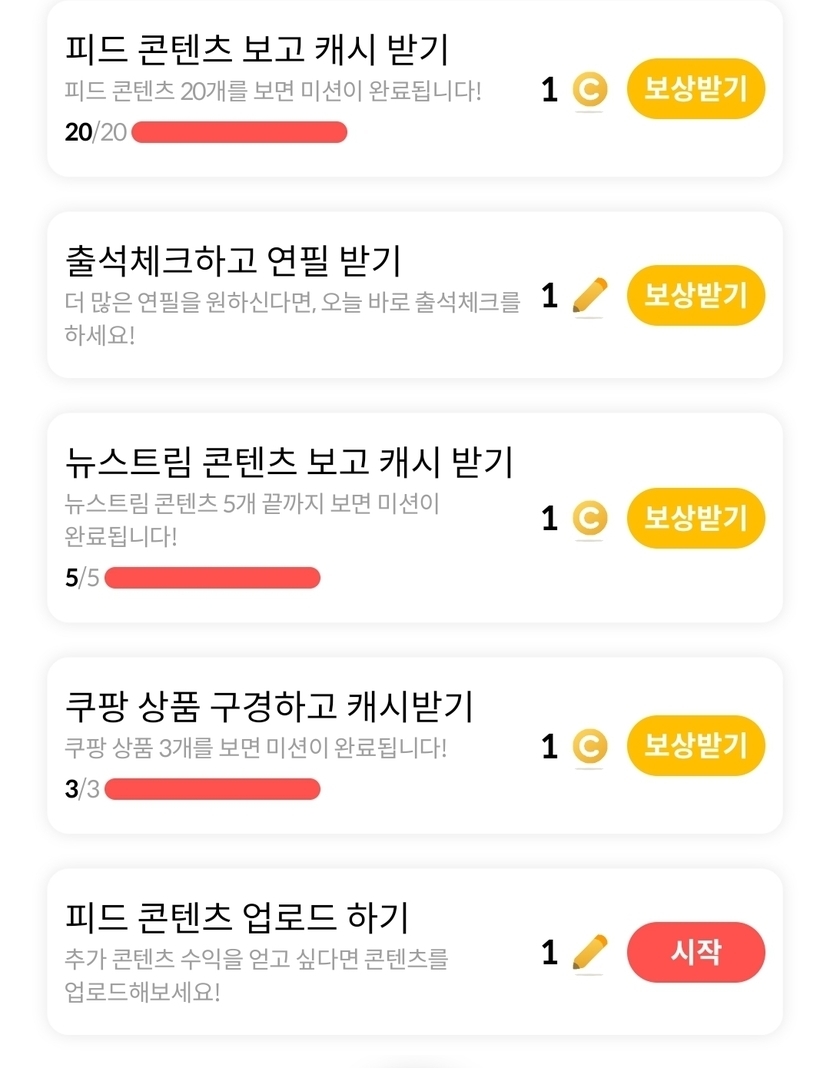
Task: Tap the 3/3 Coupang products progress bar
Action: (212, 789)
